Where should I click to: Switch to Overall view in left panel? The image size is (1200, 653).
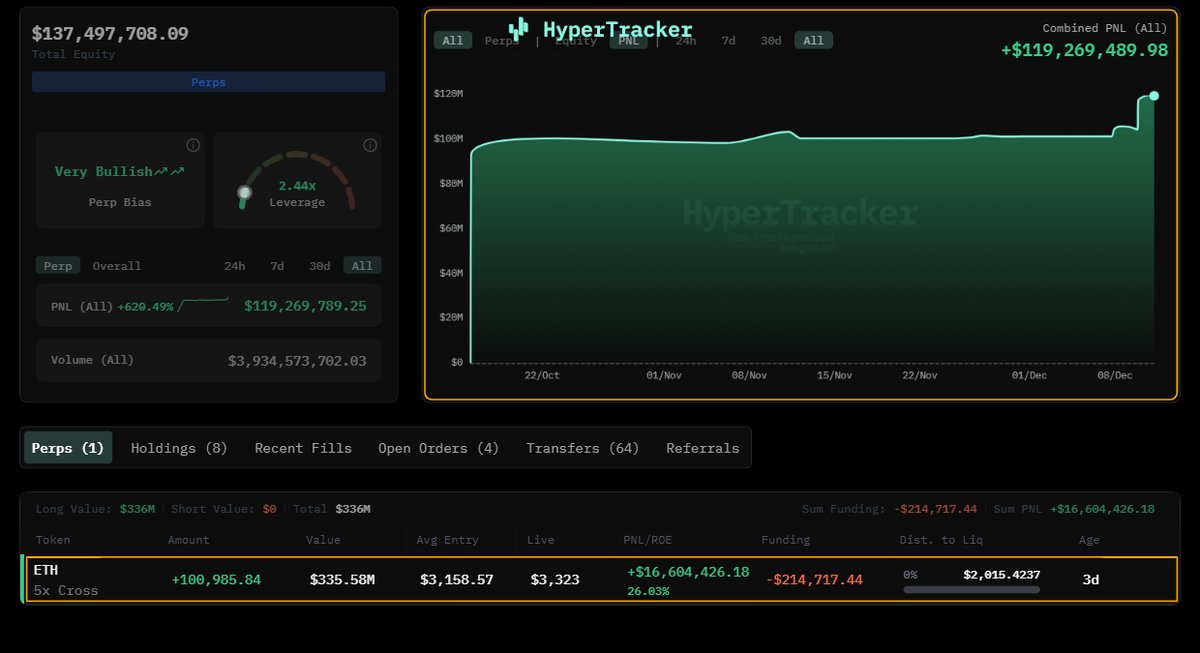[x=117, y=266]
